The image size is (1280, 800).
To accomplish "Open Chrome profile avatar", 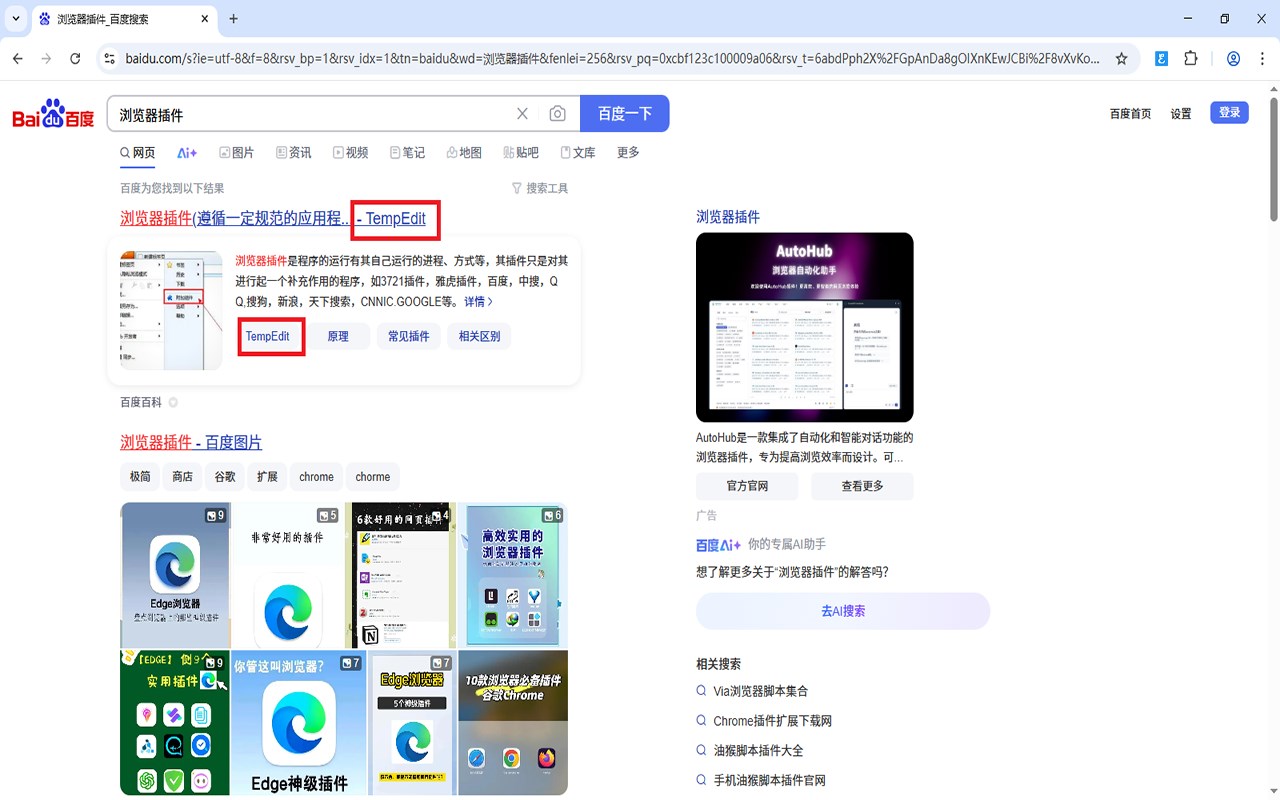I will pos(1233,59).
